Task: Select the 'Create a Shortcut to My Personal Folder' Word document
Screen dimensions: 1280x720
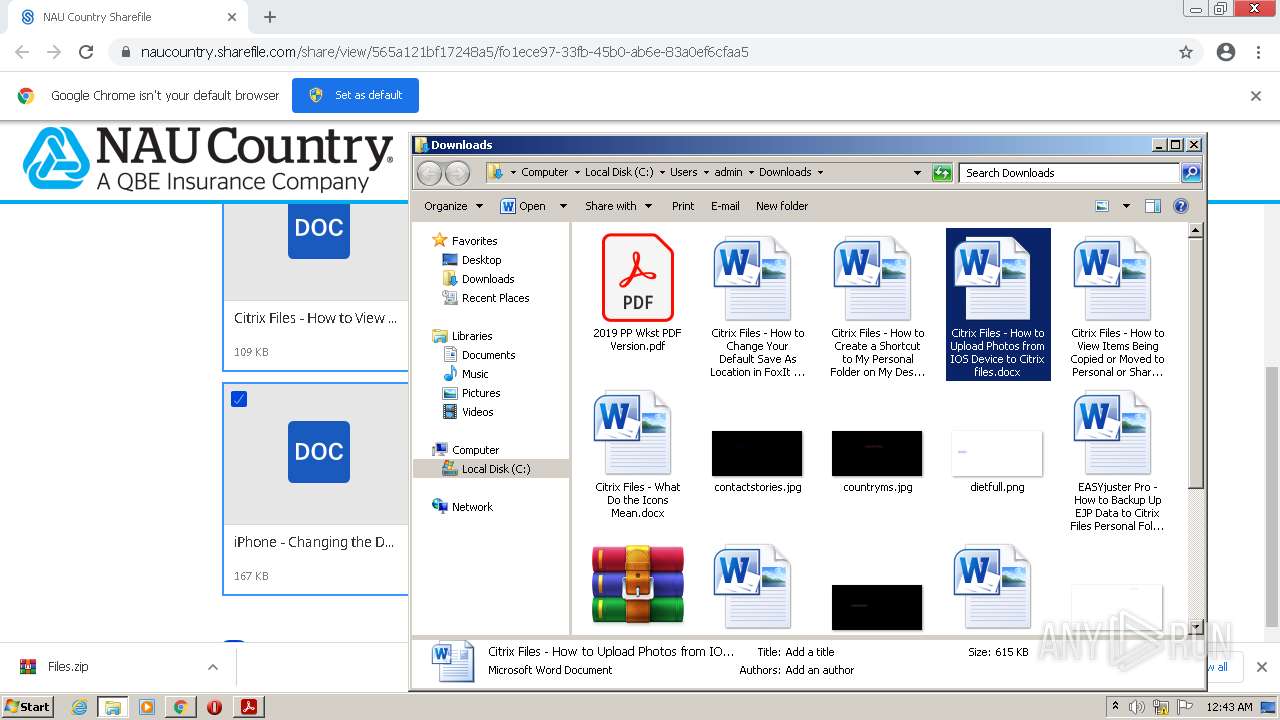Action: tap(877, 305)
